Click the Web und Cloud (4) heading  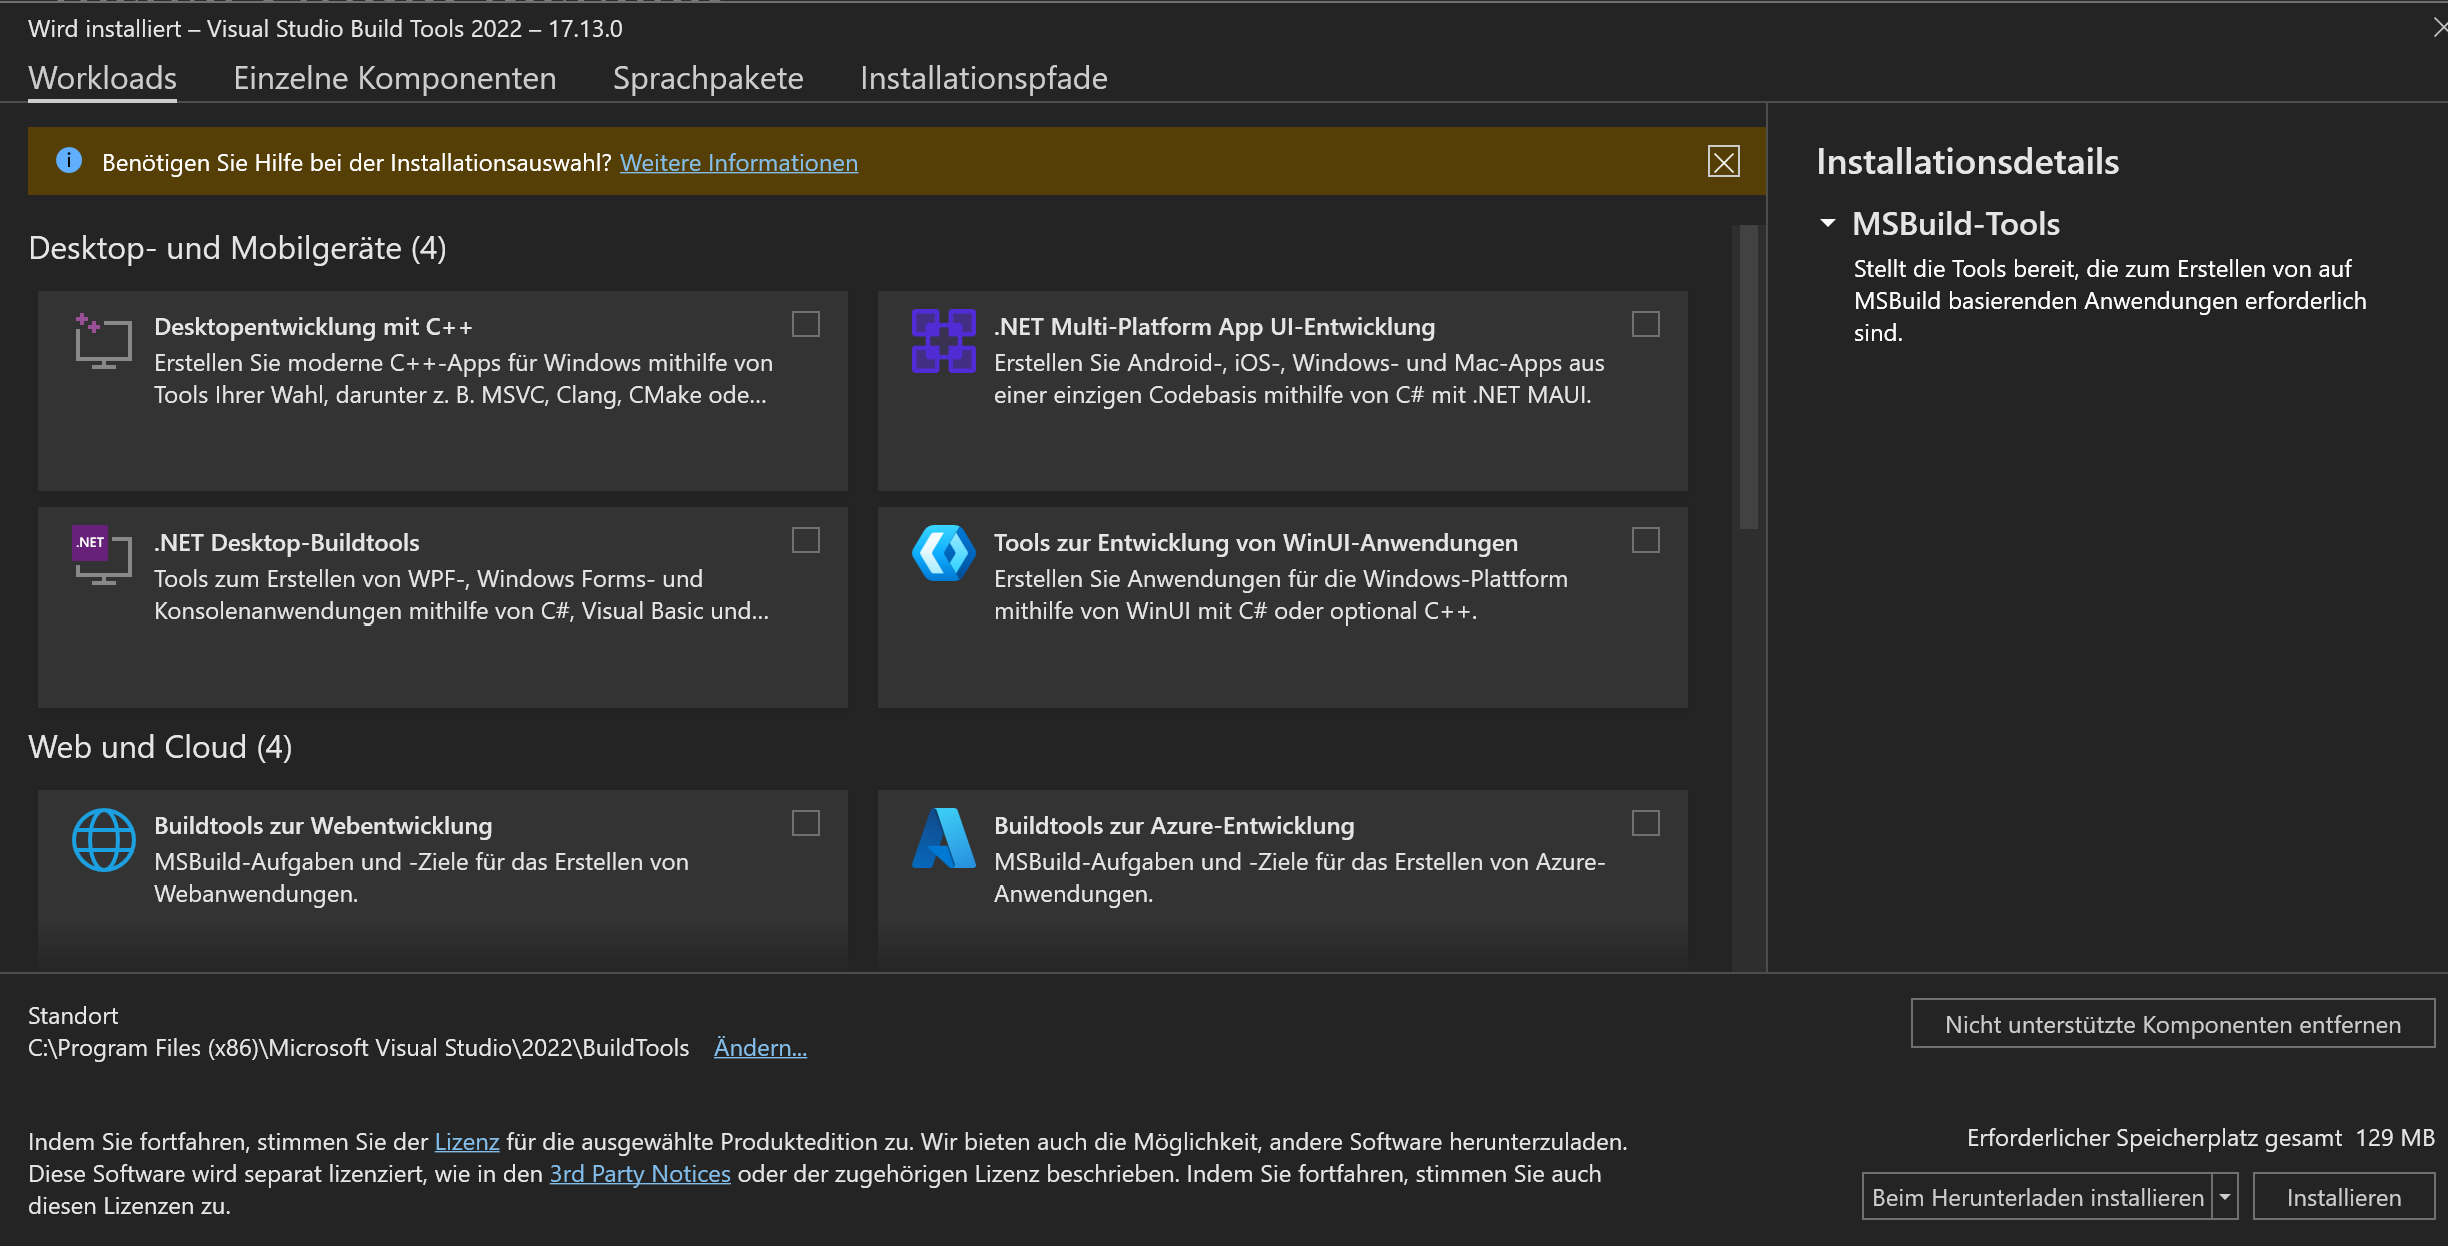160,746
